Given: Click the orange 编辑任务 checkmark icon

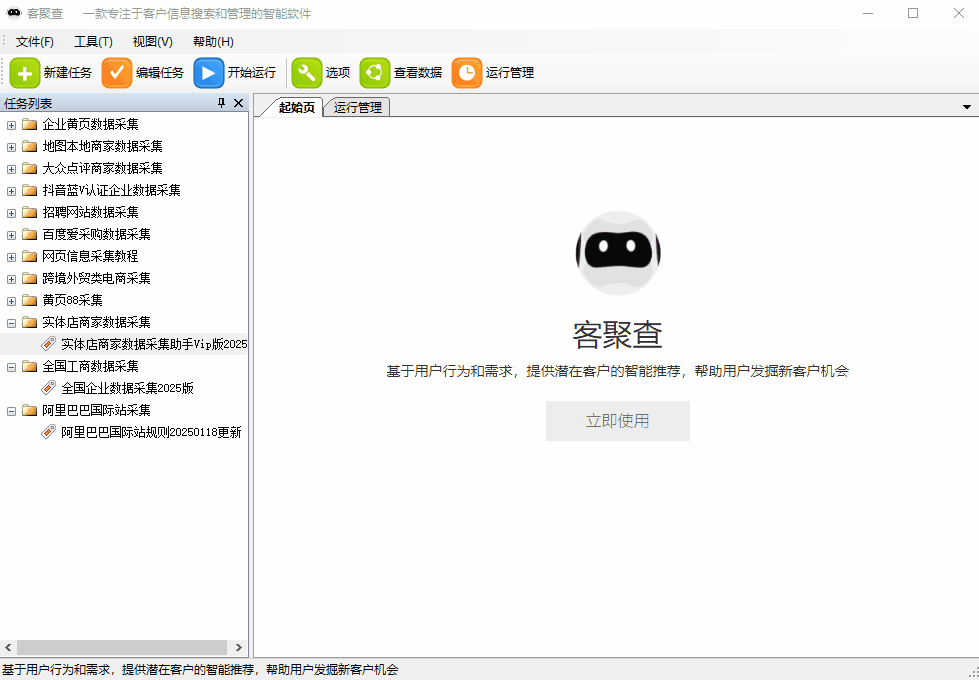Looking at the screenshot, I should point(117,73).
